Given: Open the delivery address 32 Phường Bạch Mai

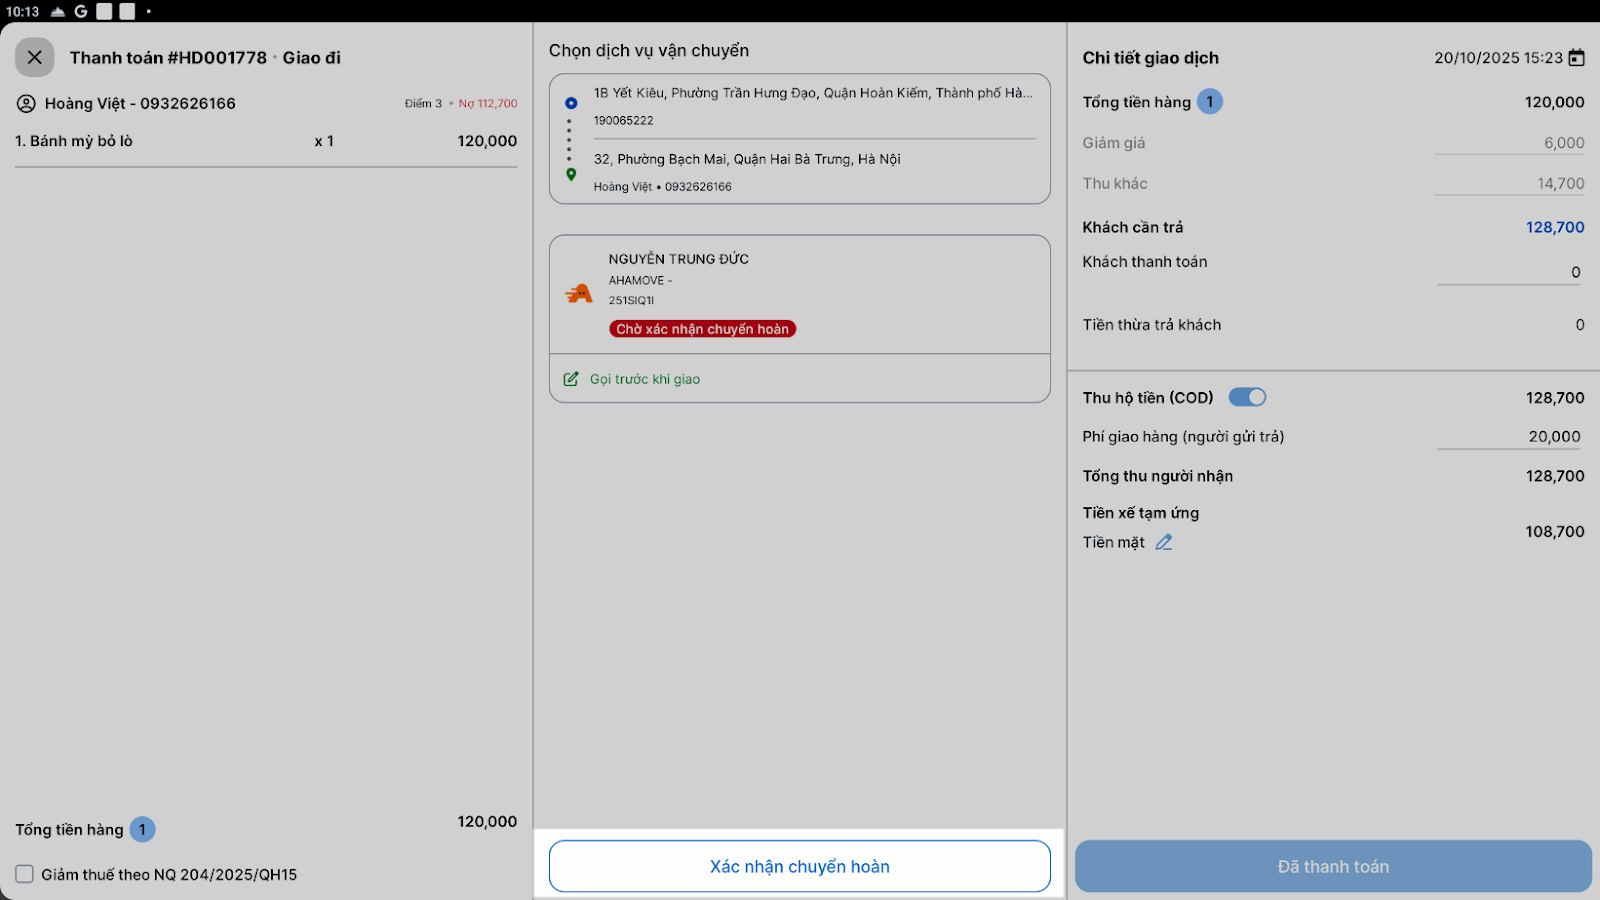Looking at the screenshot, I should click(x=747, y=160).
